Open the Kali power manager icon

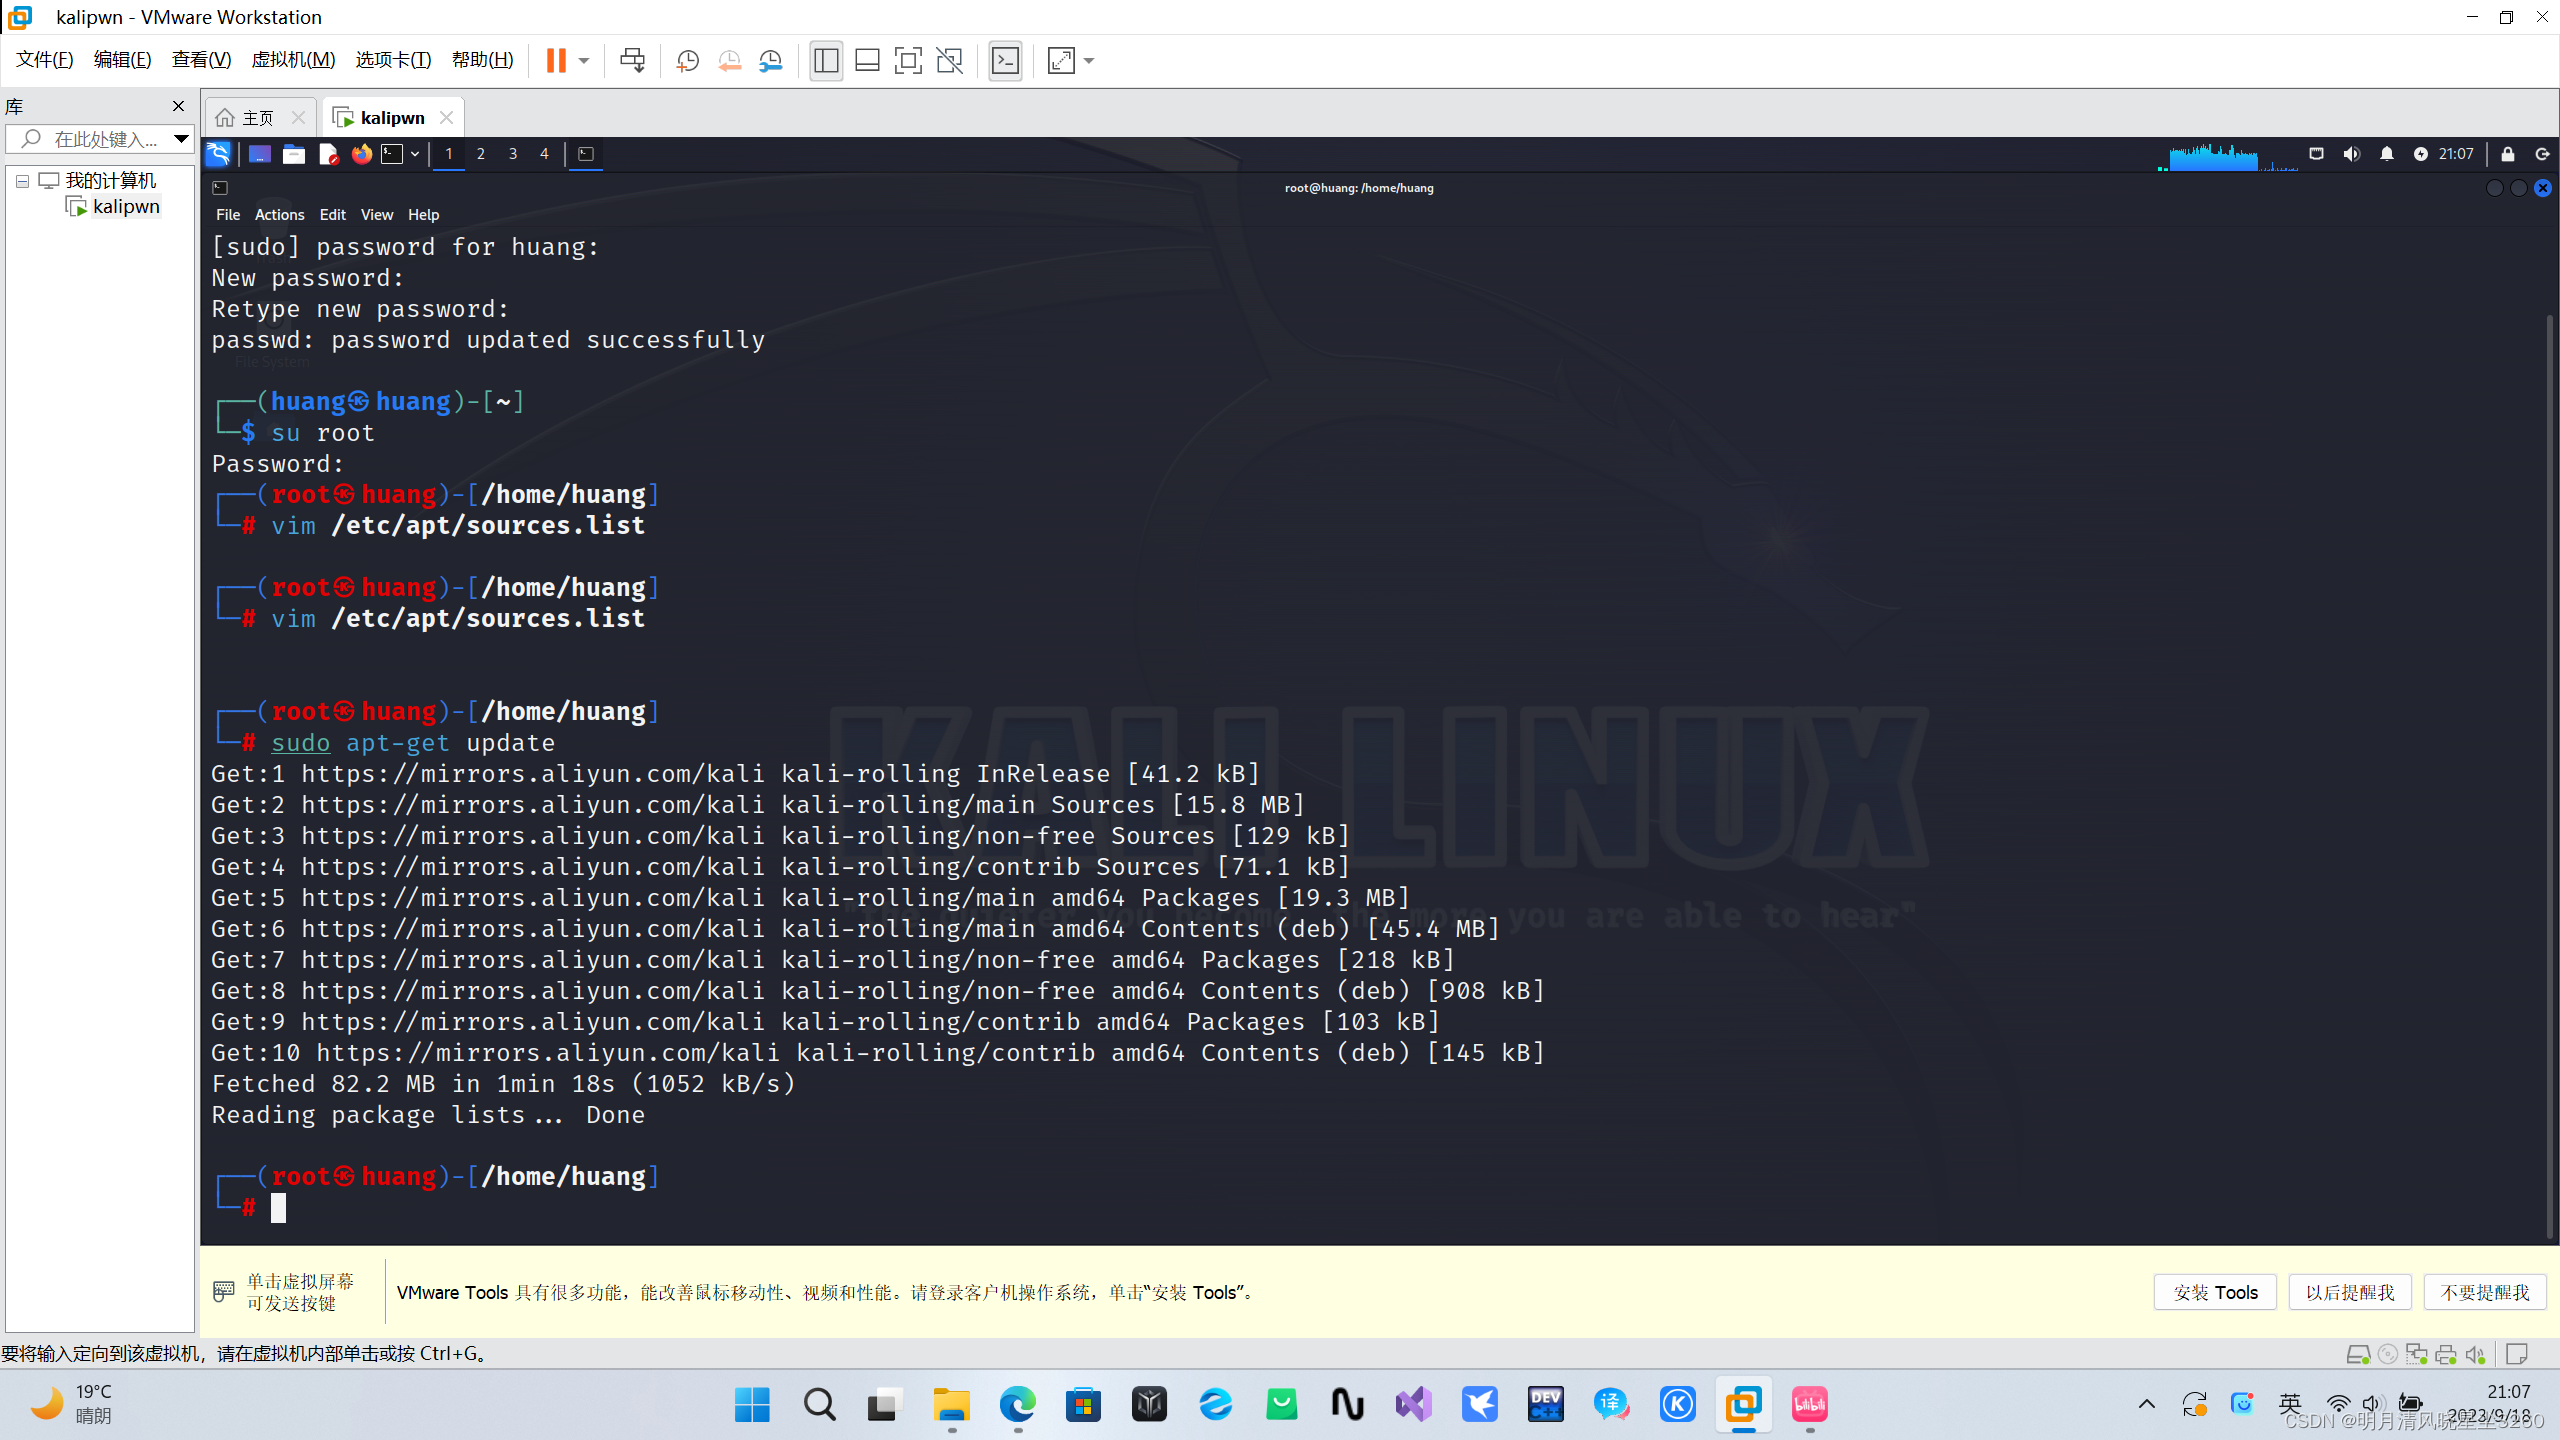point(2420,154)
